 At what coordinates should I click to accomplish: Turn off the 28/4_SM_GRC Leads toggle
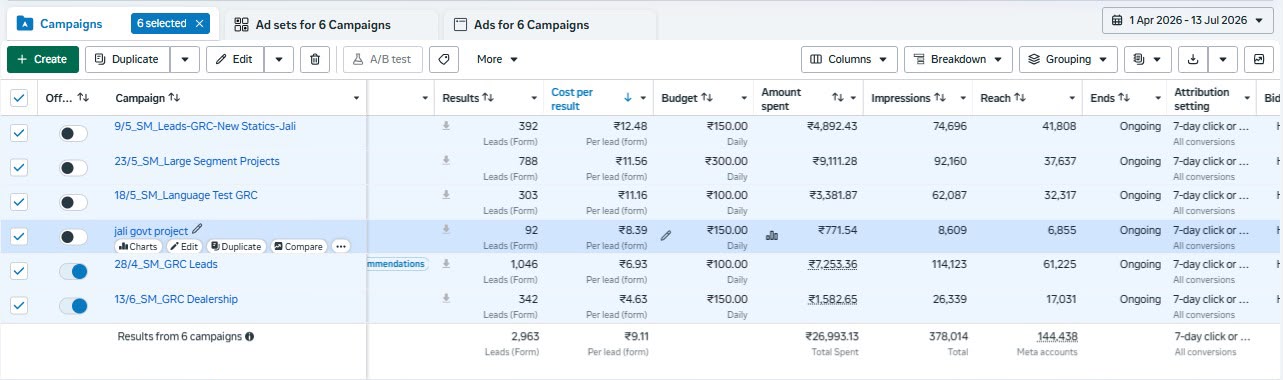pos(73,271)
